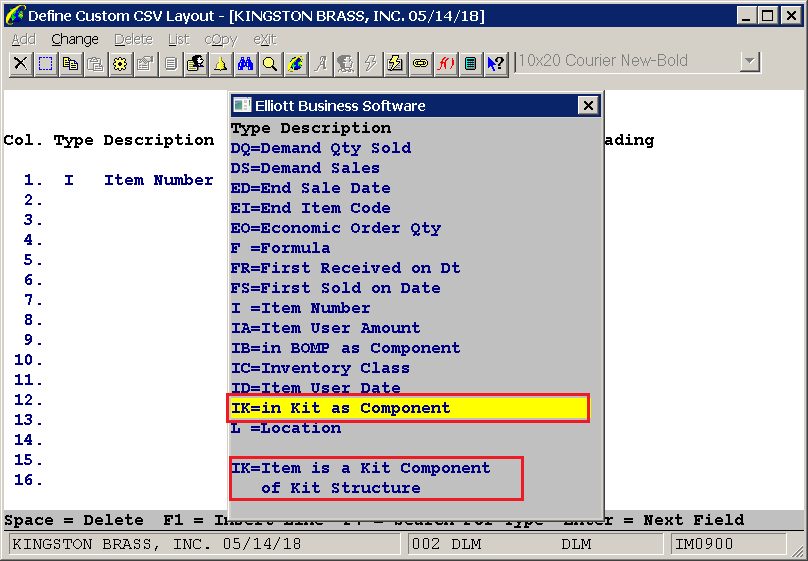808x561 pixels.
Task: Click the X cancel toolbar icon
Action: tap(21, 64)
